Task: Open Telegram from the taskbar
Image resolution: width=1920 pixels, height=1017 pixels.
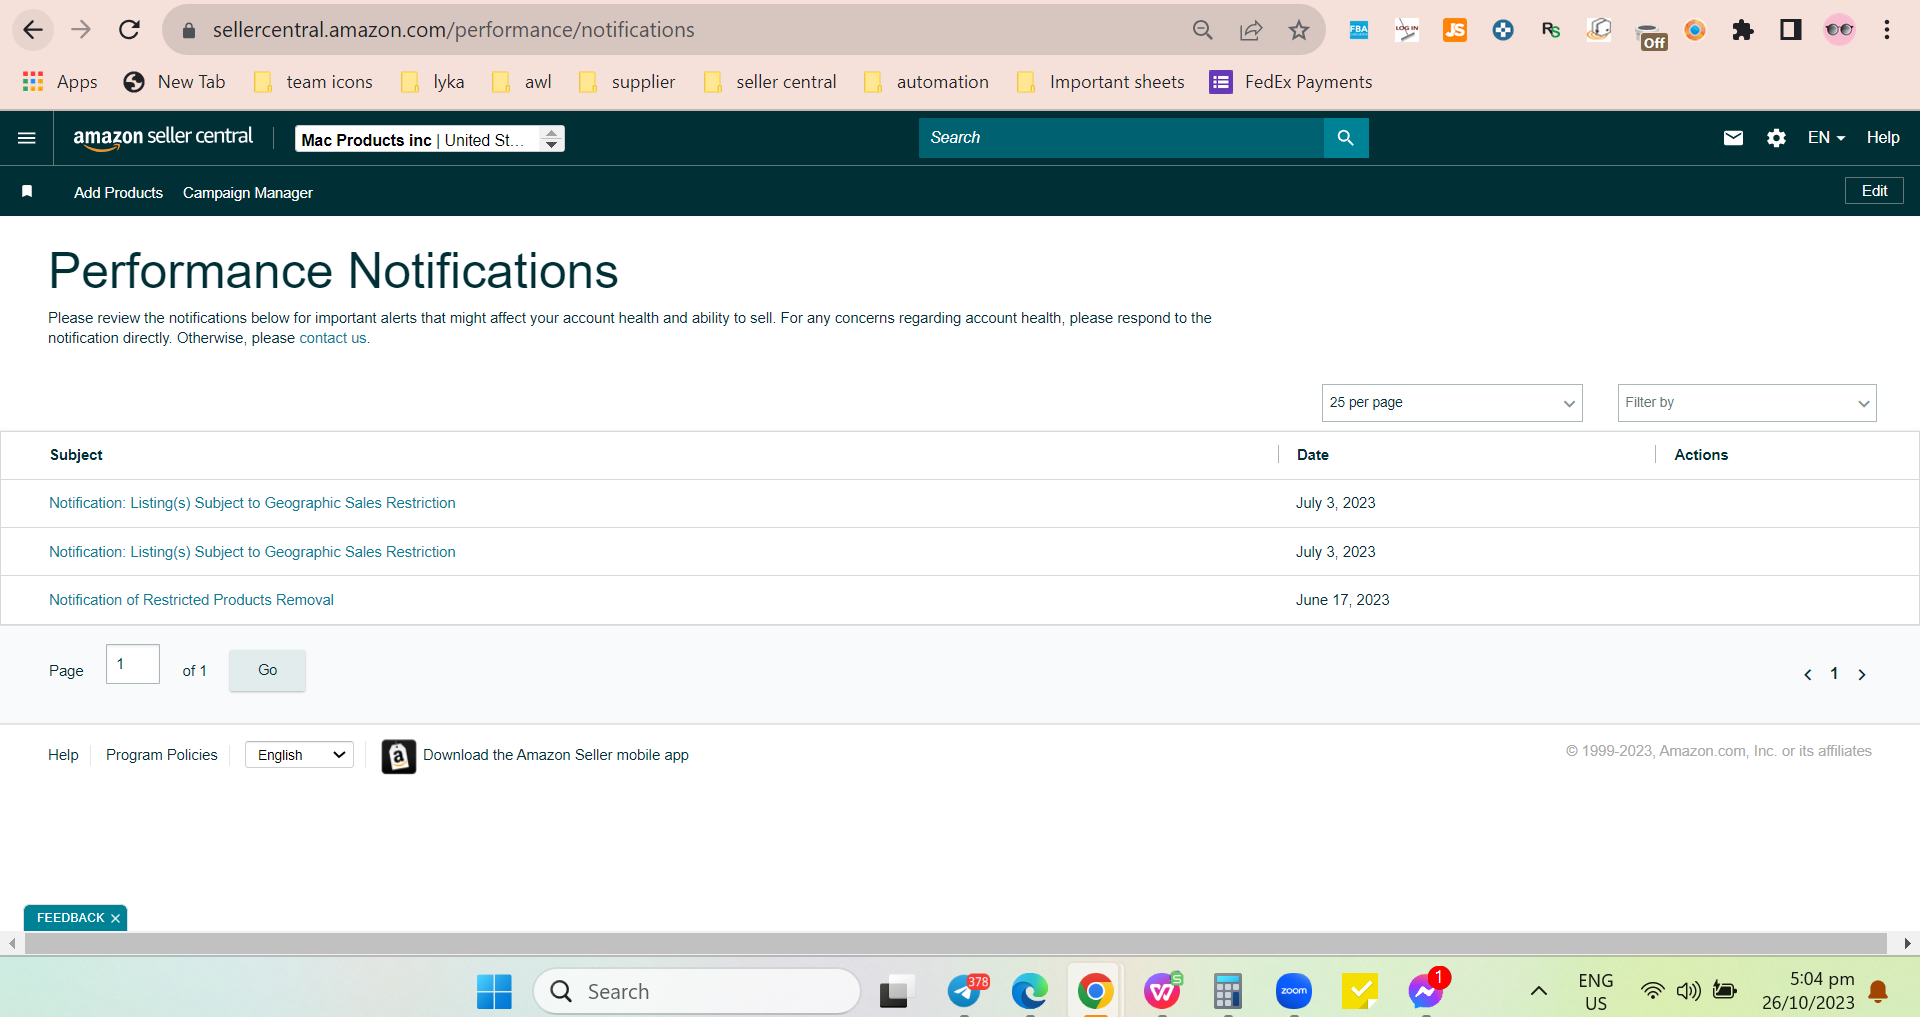Action: (966, 992)
